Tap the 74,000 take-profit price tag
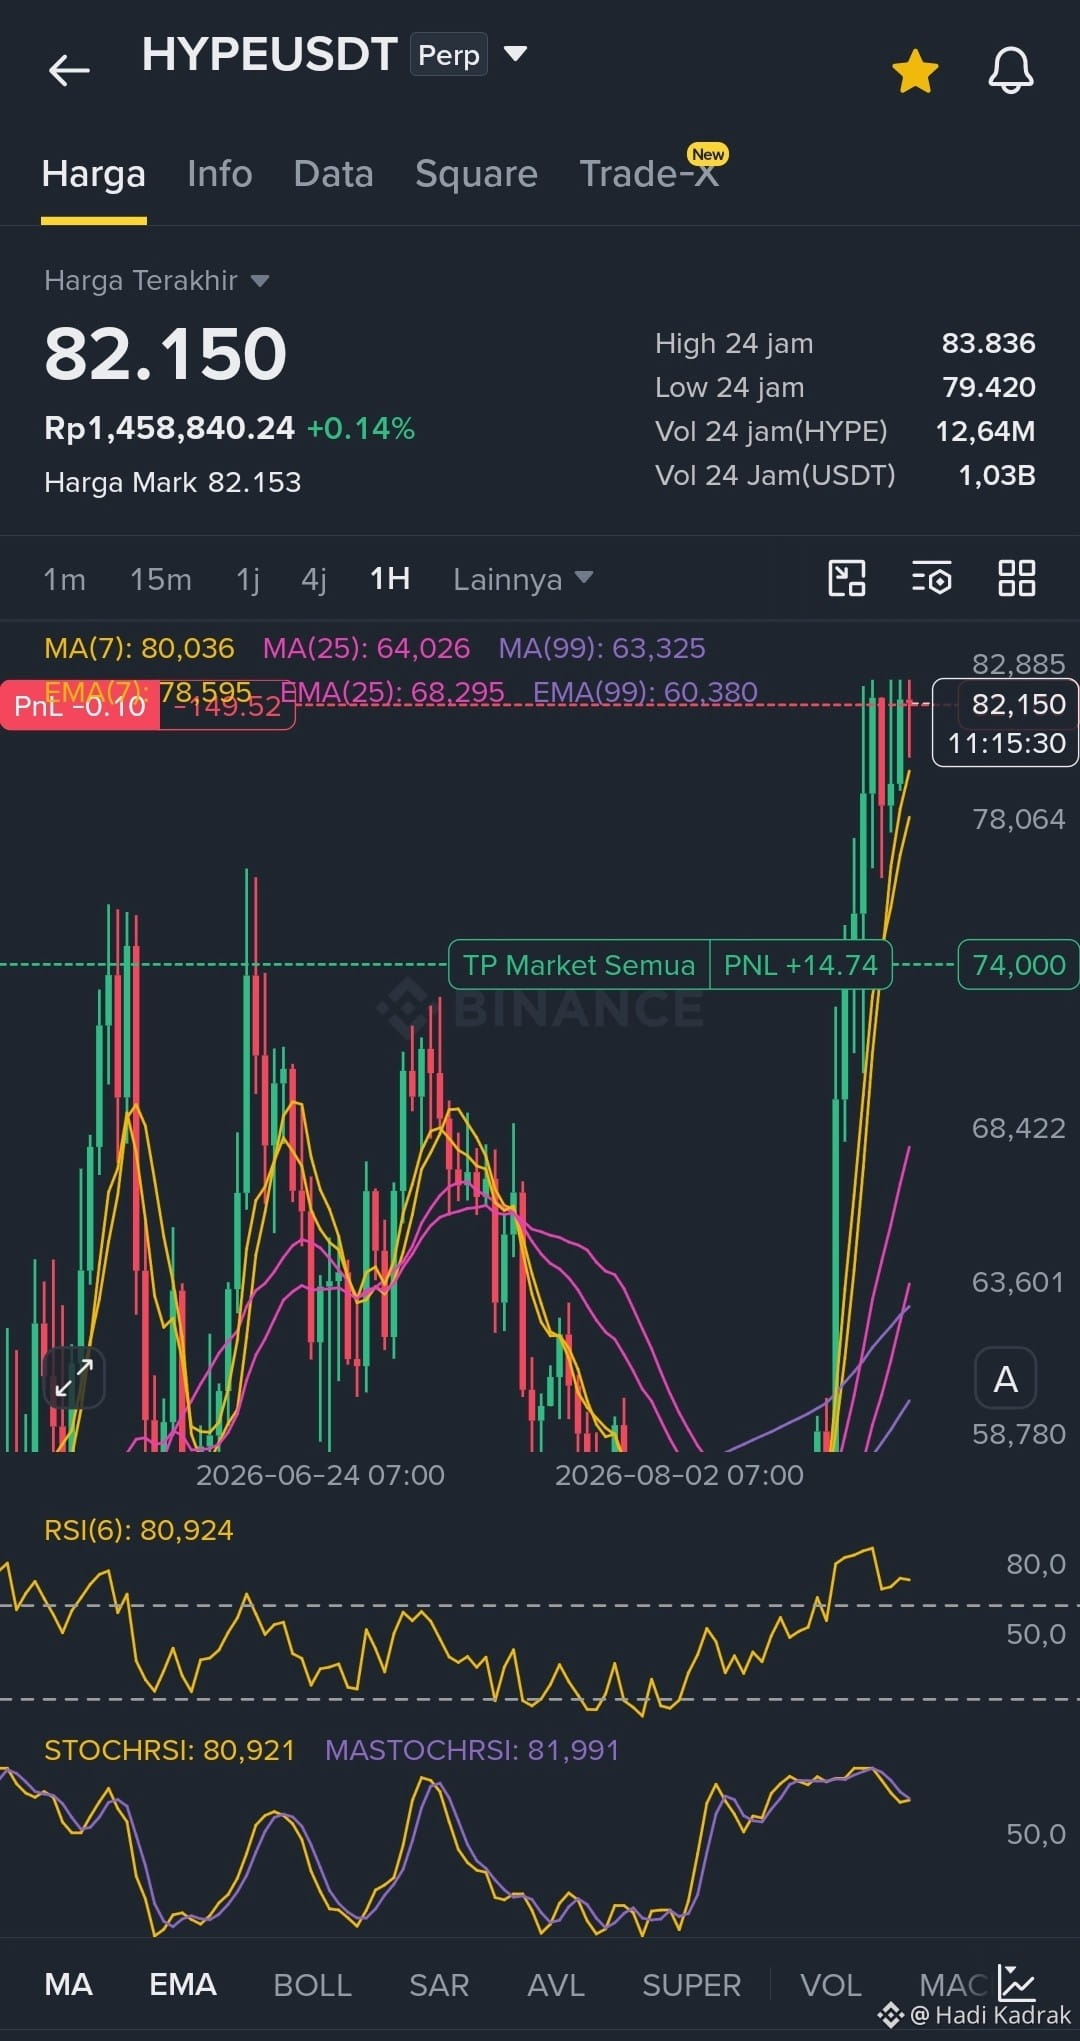Viewport: 1080px width, 2041px height. (1018, 965)
